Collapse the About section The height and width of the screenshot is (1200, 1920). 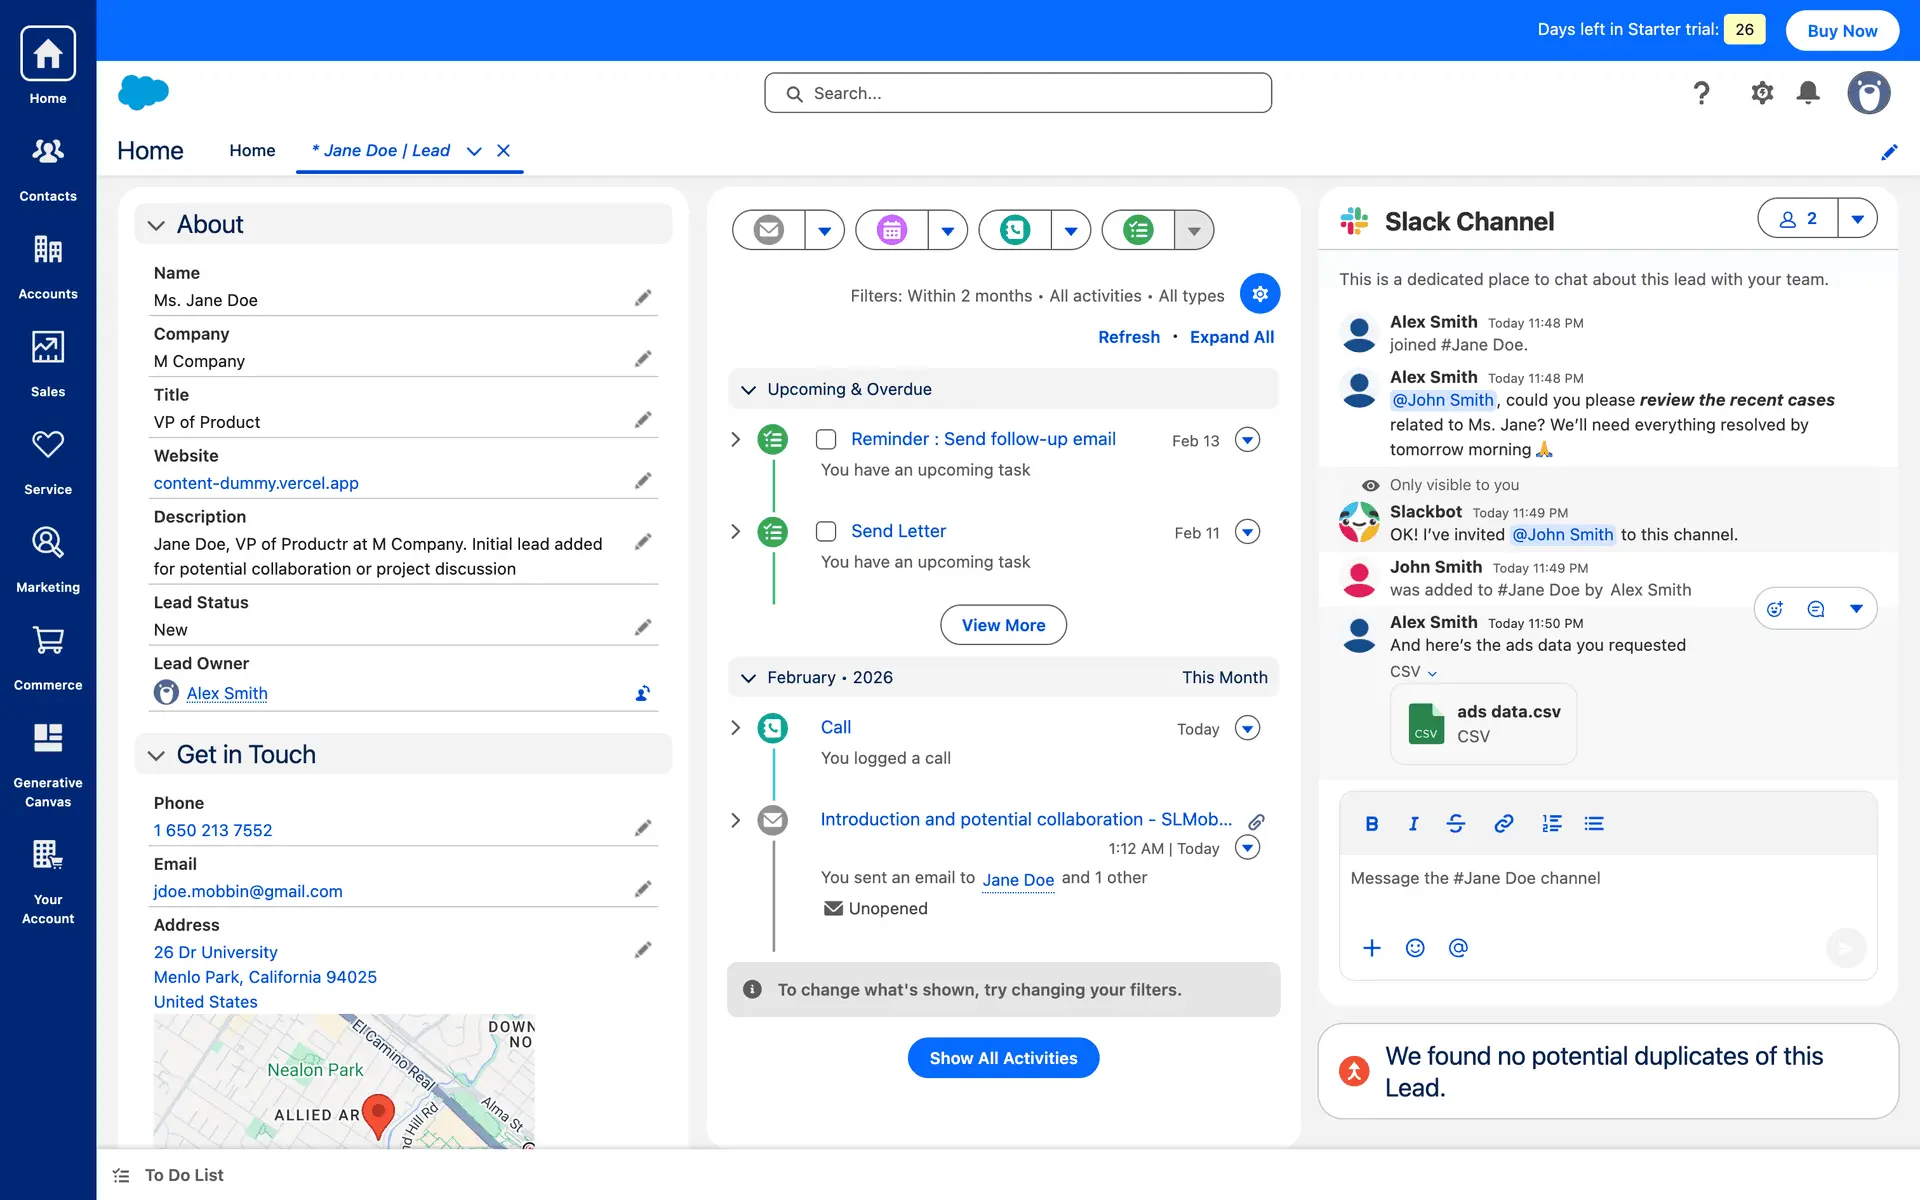[156, 225]
